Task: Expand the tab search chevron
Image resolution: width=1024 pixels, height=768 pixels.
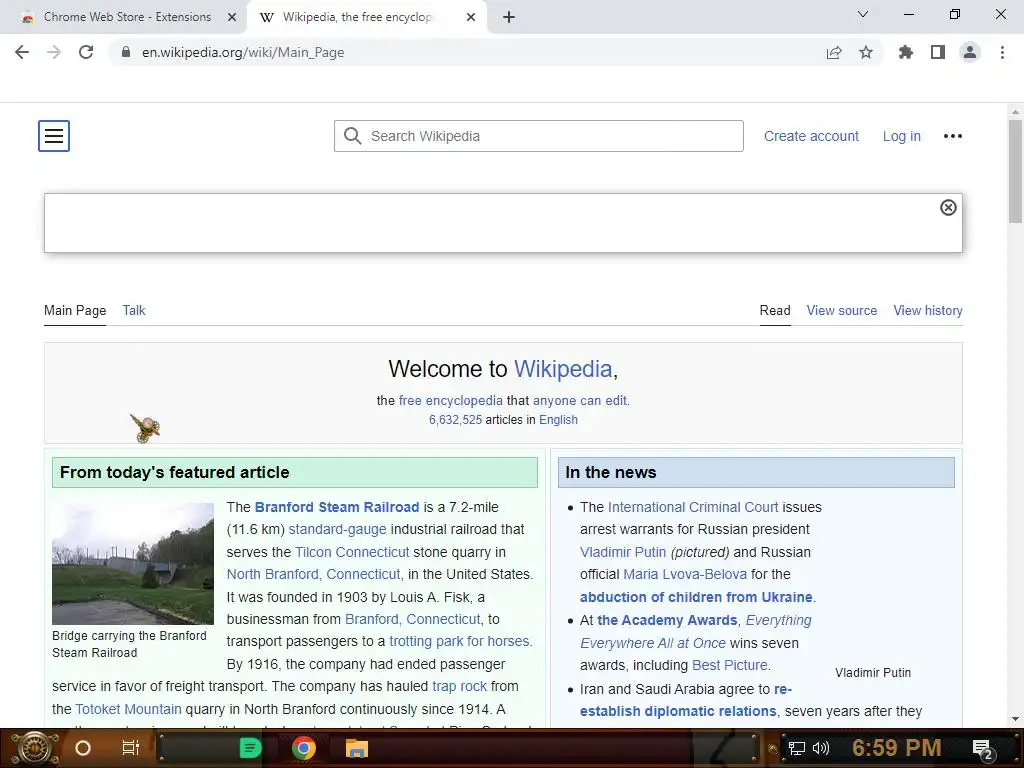Action: pos(863,14)
